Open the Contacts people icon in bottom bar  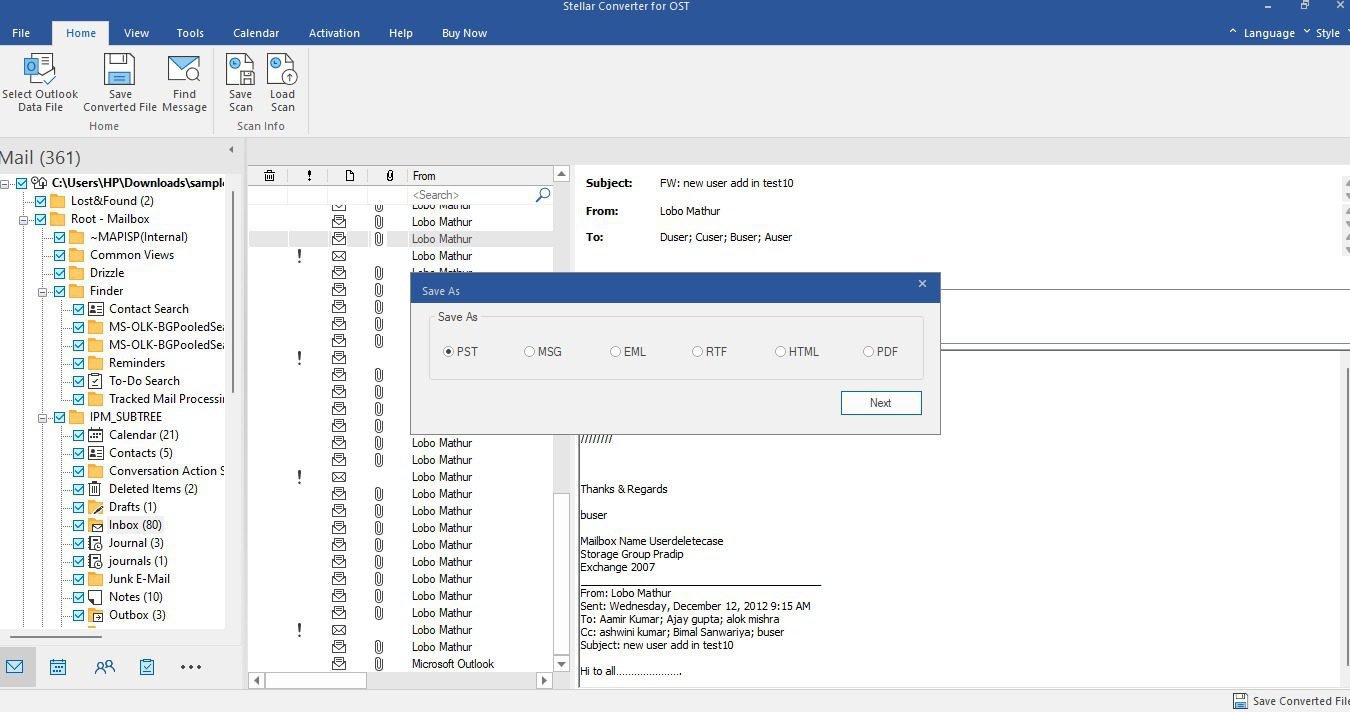click(104, 667)
